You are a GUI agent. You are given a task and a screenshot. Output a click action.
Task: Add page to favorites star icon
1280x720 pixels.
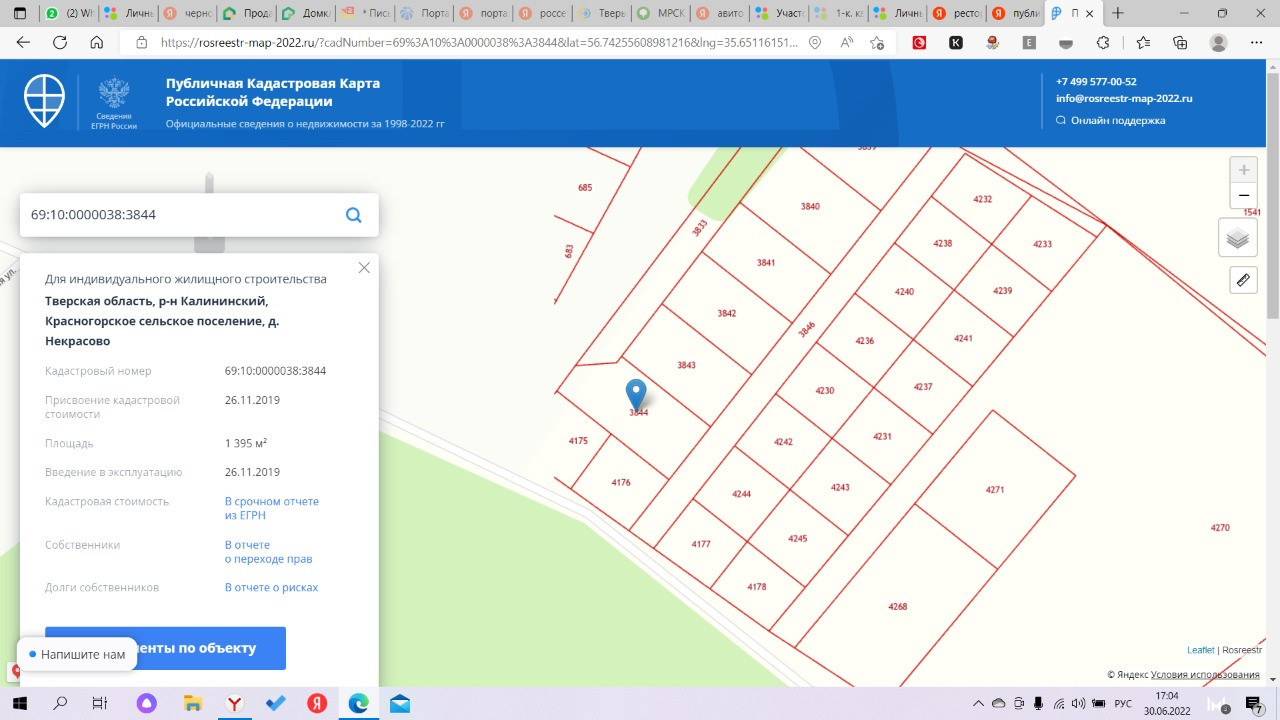[x=877, y=43]
